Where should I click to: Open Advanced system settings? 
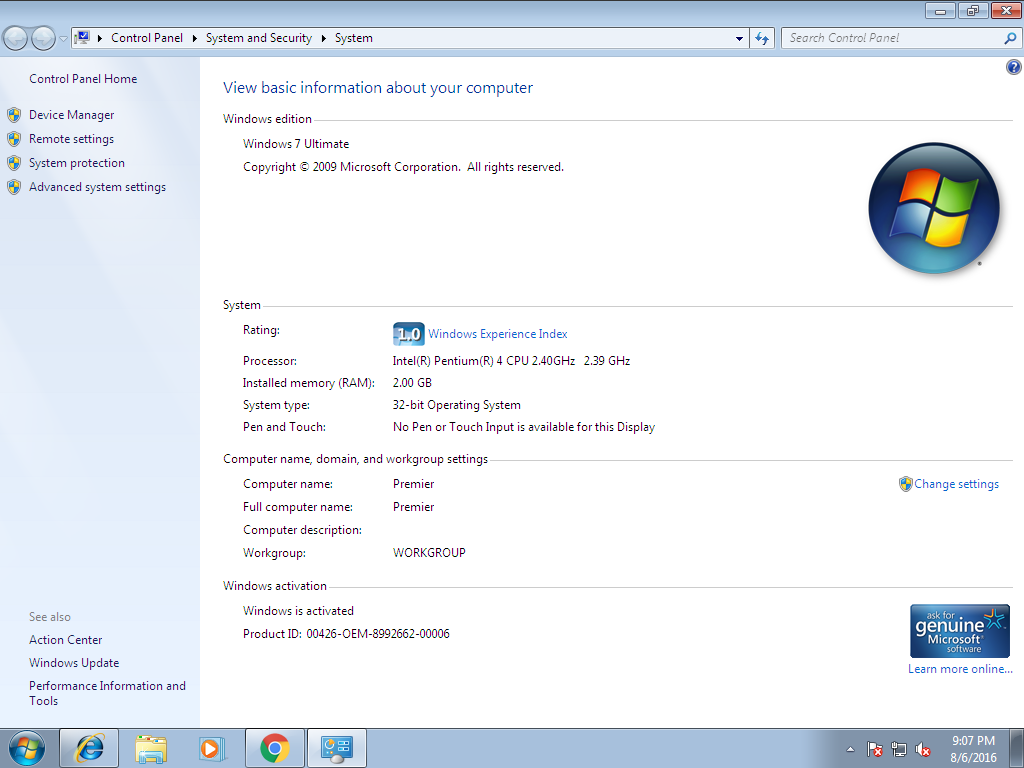coord(97,187)
